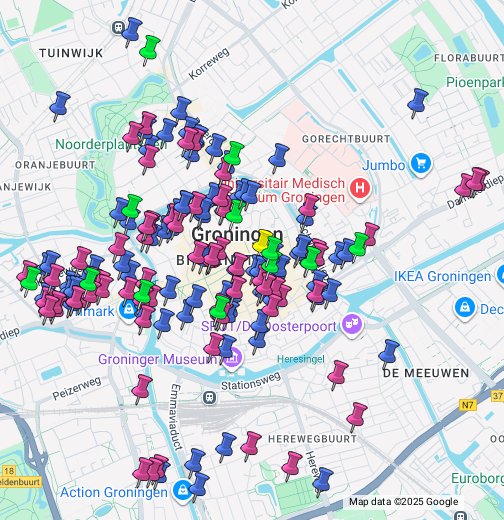Open the IKEA Groningen label
This screenshot has height=520, width=504.
click(x=442, y=276)
